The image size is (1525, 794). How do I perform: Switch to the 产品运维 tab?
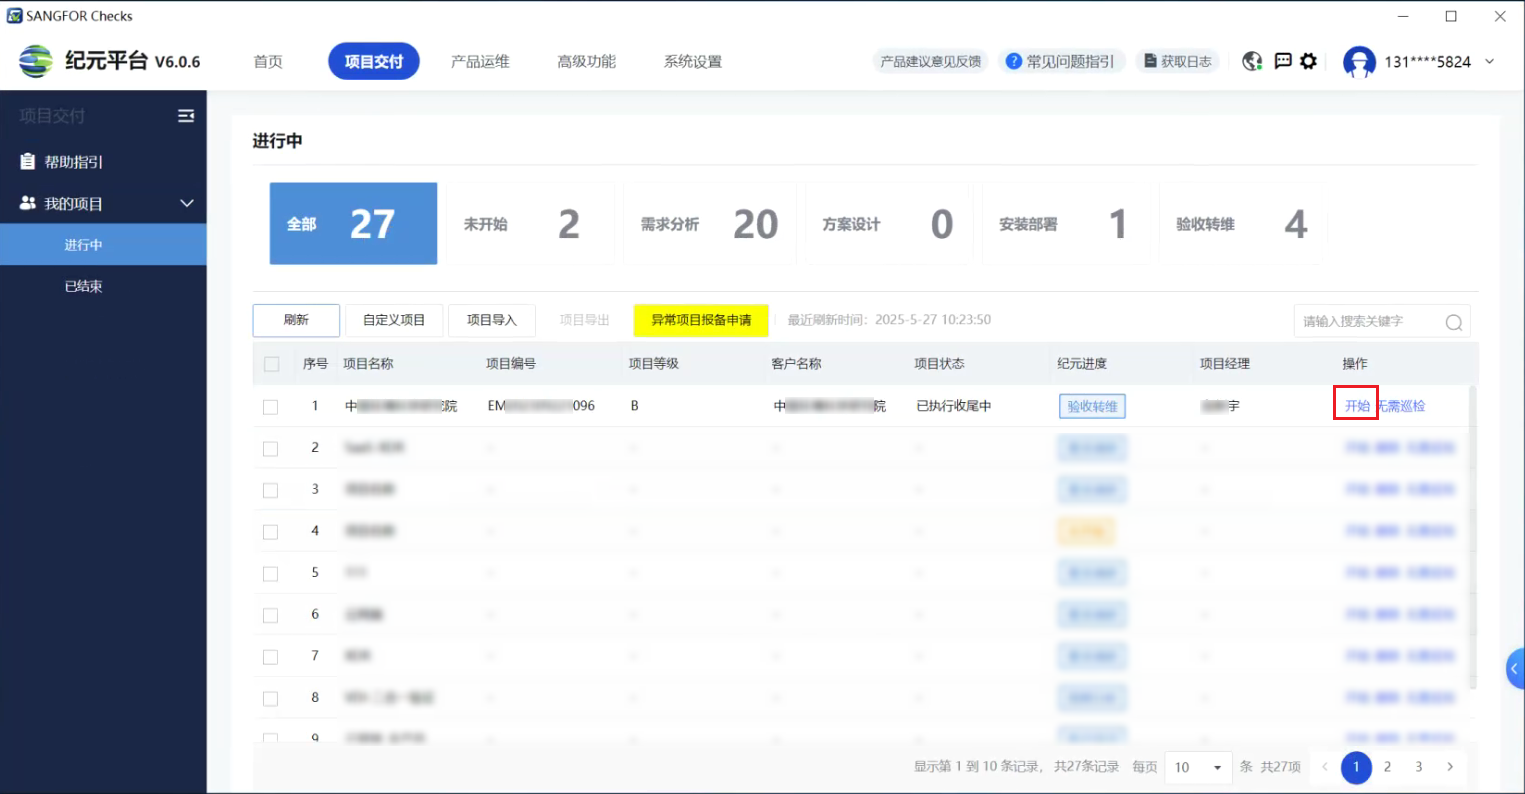(480, 62)
